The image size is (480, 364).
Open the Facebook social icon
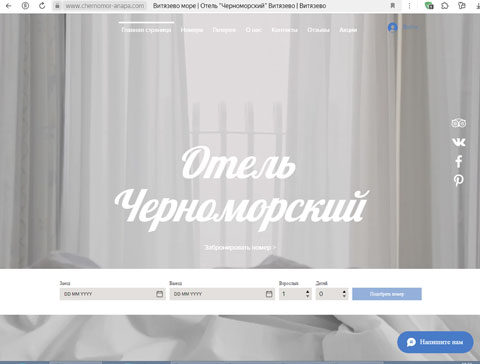click(x=459, y=161)
